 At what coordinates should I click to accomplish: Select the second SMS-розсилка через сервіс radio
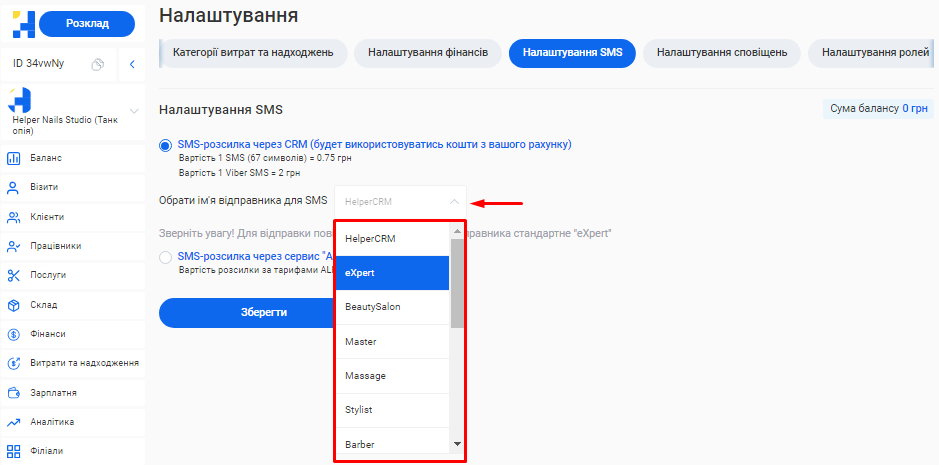[165, 257]
